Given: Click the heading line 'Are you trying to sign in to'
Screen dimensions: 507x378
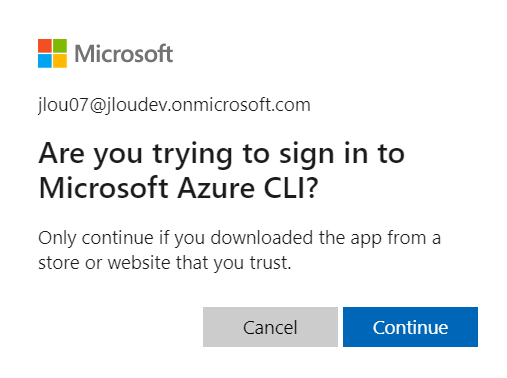Looking at the screenshot, I should click(x=222, y=155).
